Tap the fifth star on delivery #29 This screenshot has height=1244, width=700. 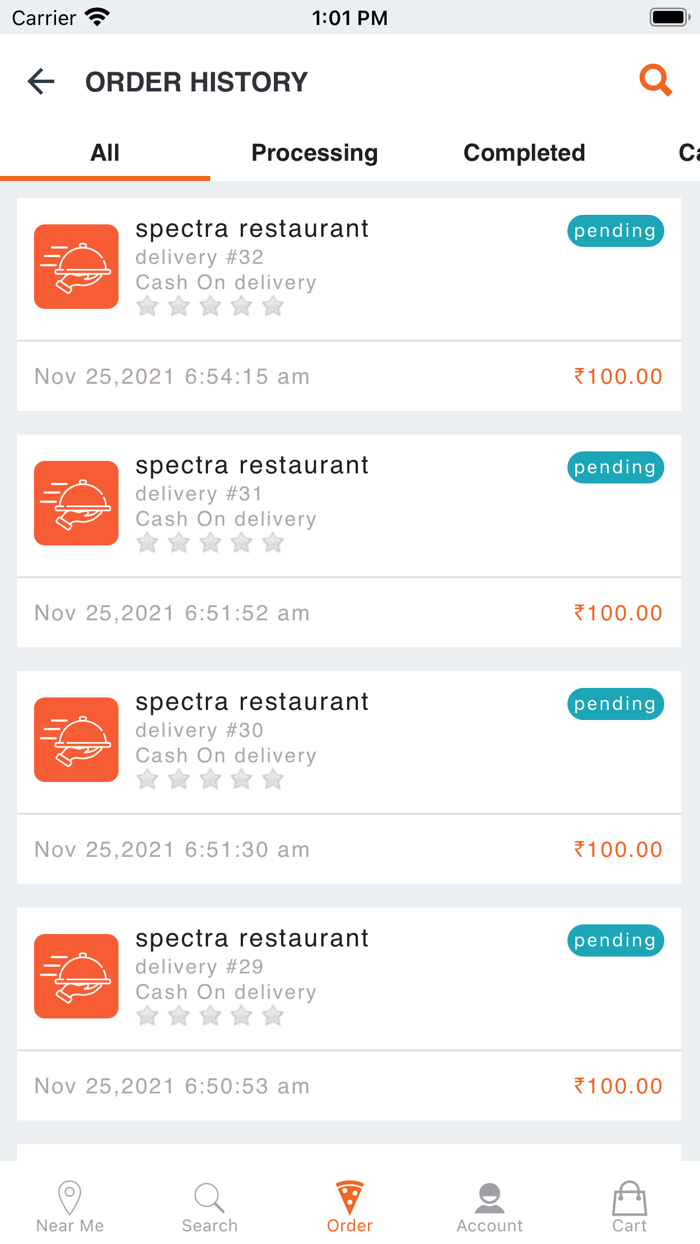pyautogui.click(x=272, y=1015)
